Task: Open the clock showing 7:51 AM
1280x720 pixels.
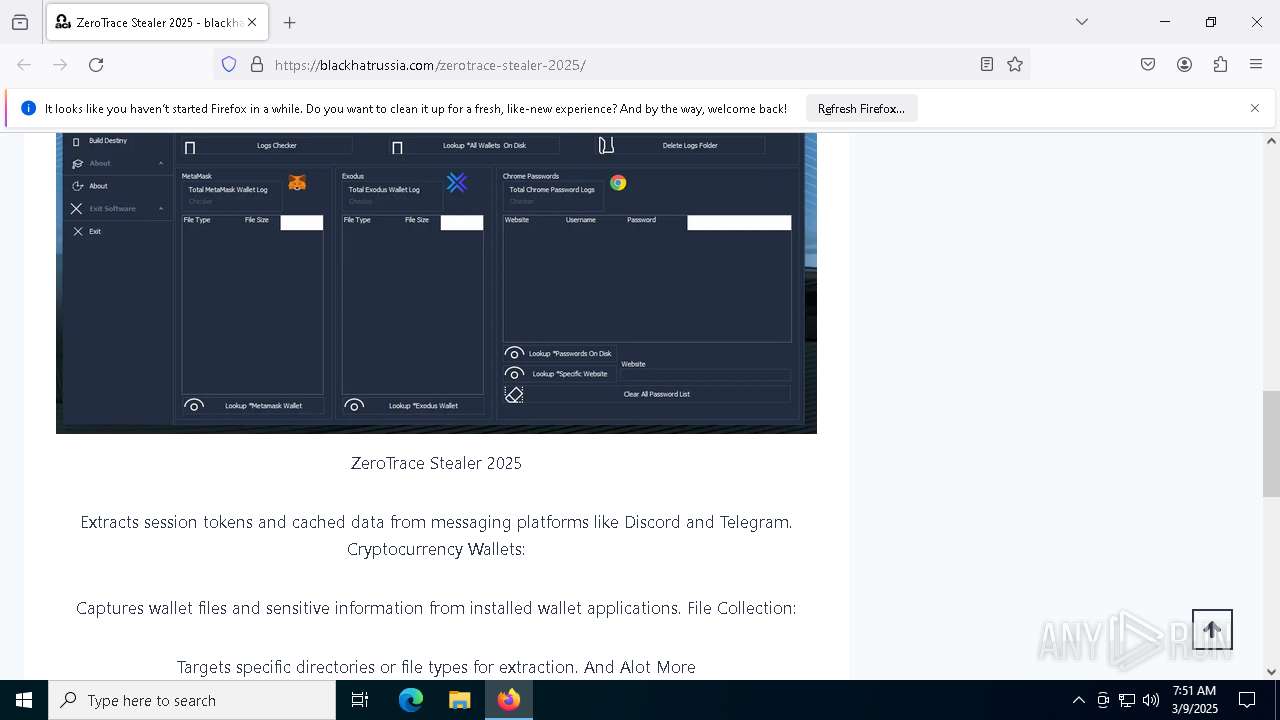Action: [x=1194, y=700]
